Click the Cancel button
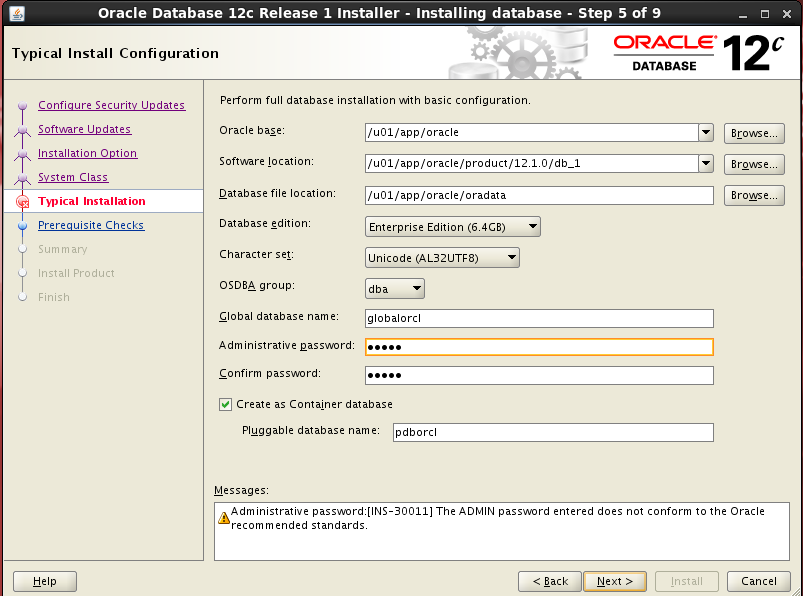803x596 pixels. point(758,581)
